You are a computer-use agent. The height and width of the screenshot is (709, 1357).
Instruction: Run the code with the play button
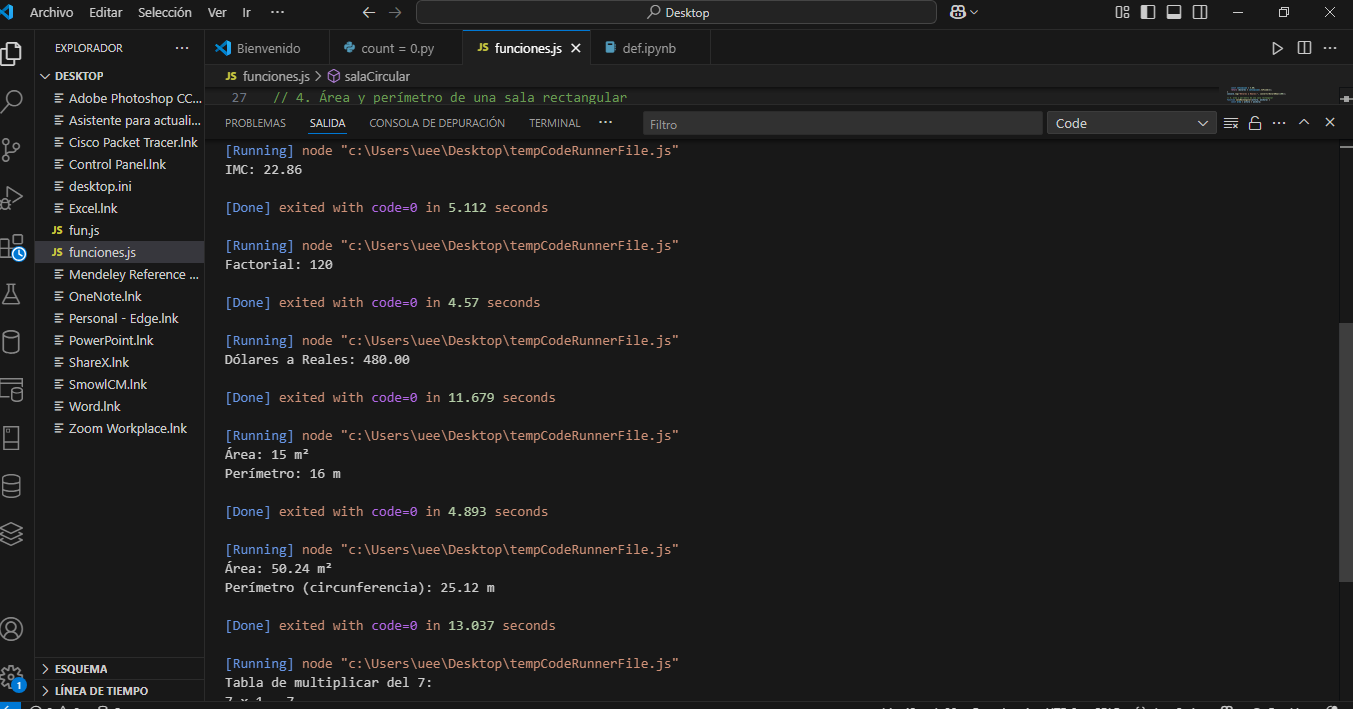(x=1277, y=48)
